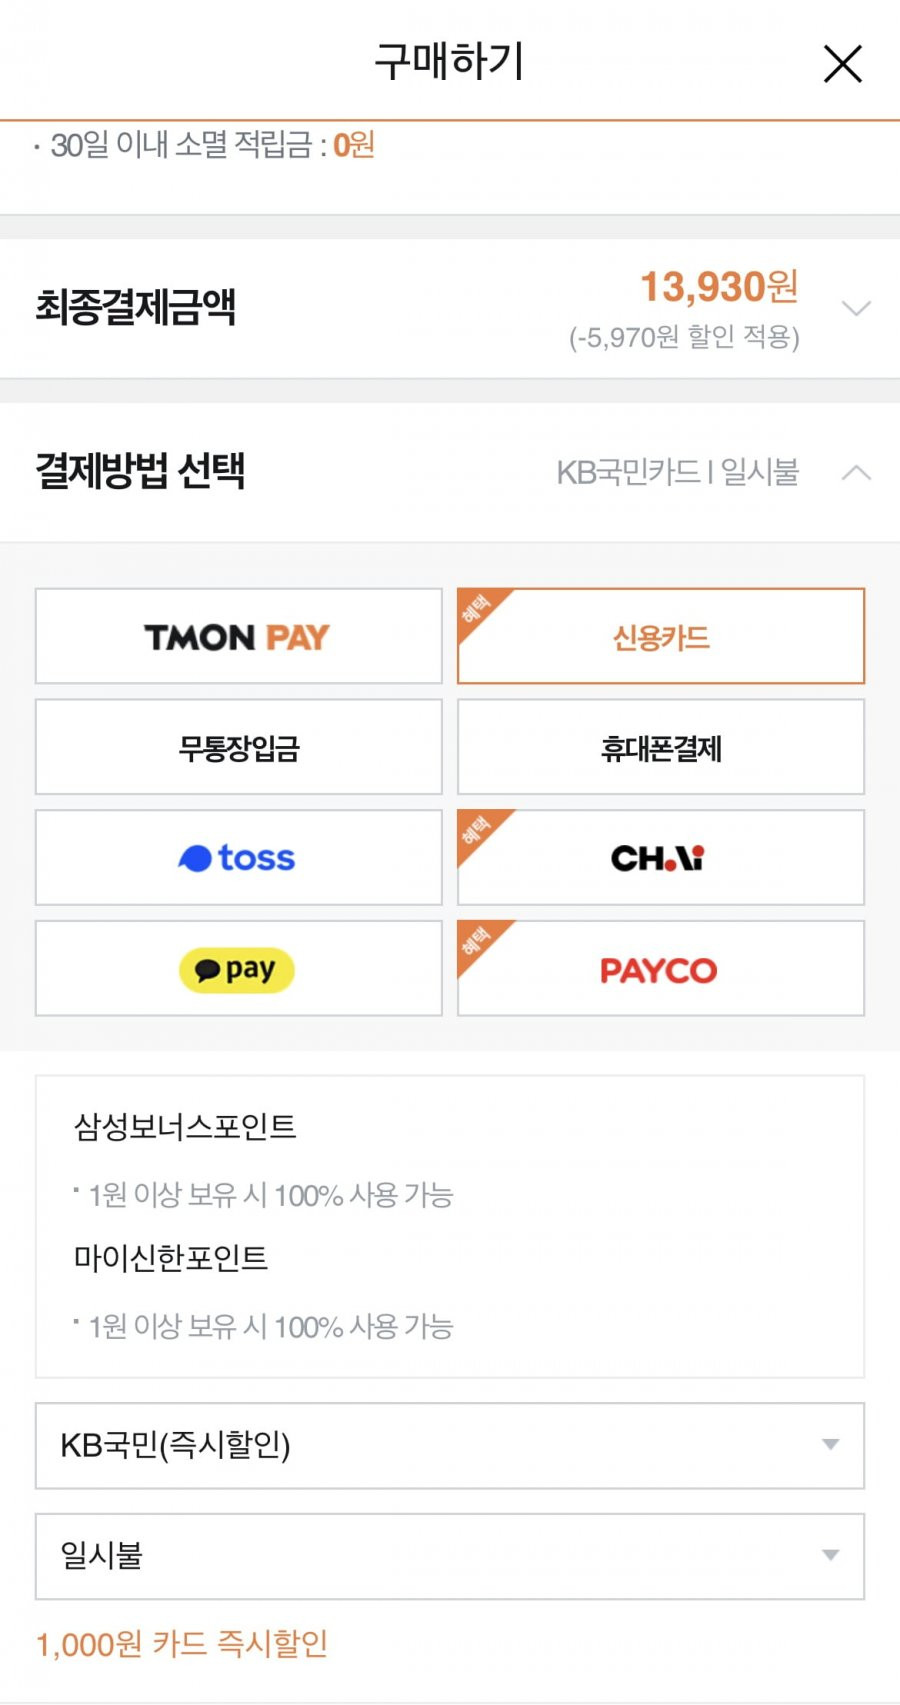
Task: Collapse the 결제방법 선택 section chevron
Action: pos(856,472)
